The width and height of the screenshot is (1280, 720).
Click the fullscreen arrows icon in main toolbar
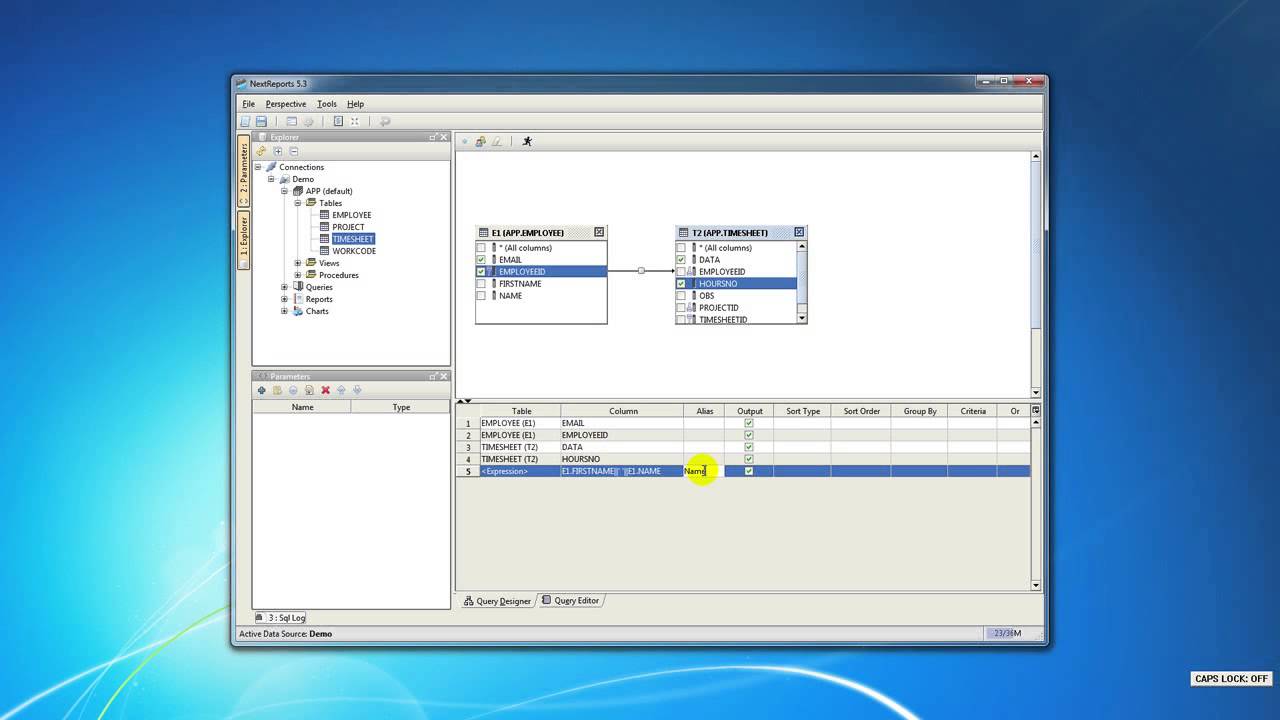[354, 121]
